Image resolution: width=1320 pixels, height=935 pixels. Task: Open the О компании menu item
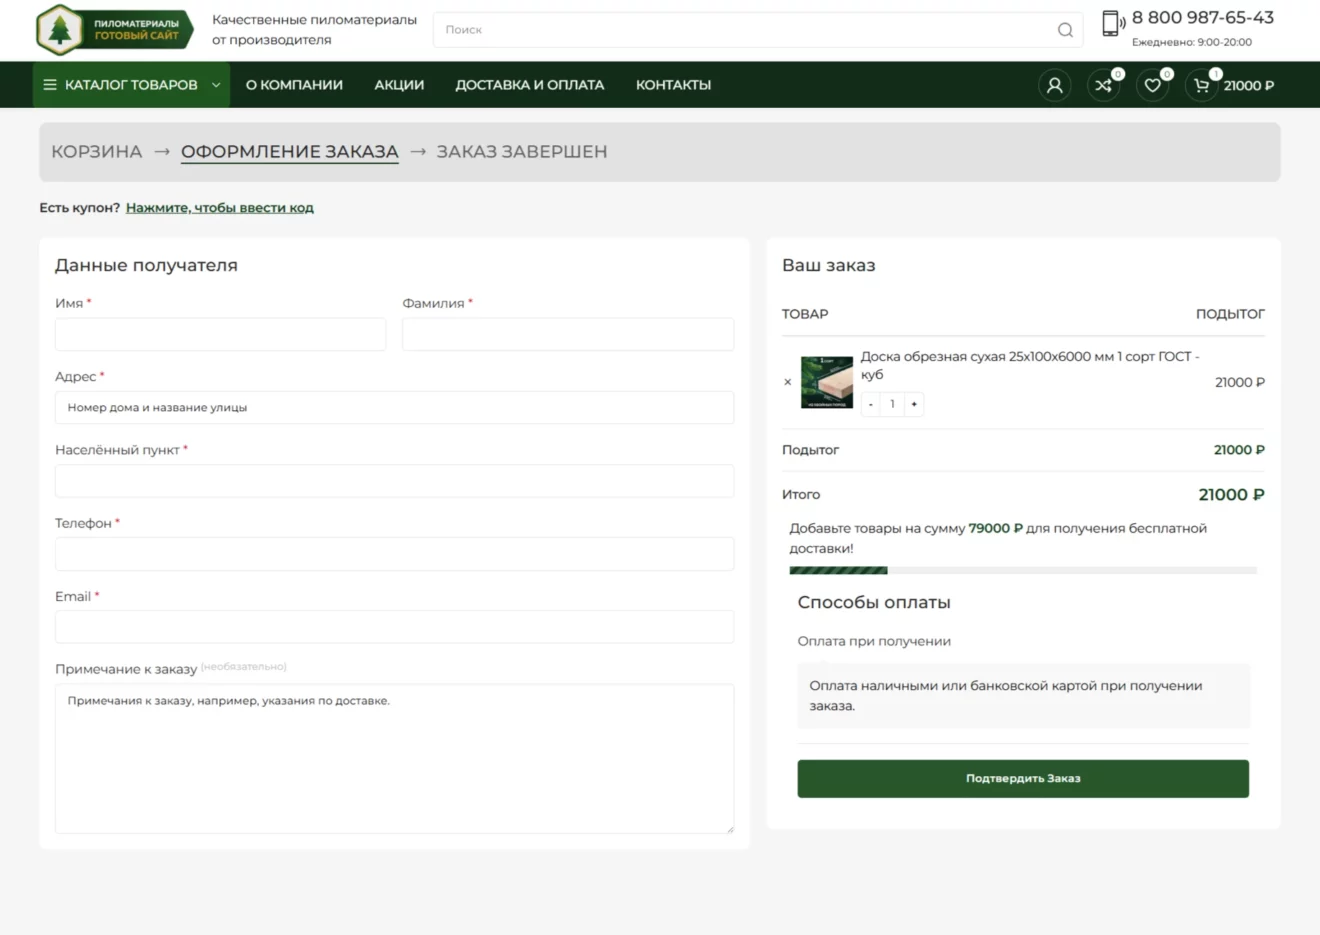coord(294,85)
